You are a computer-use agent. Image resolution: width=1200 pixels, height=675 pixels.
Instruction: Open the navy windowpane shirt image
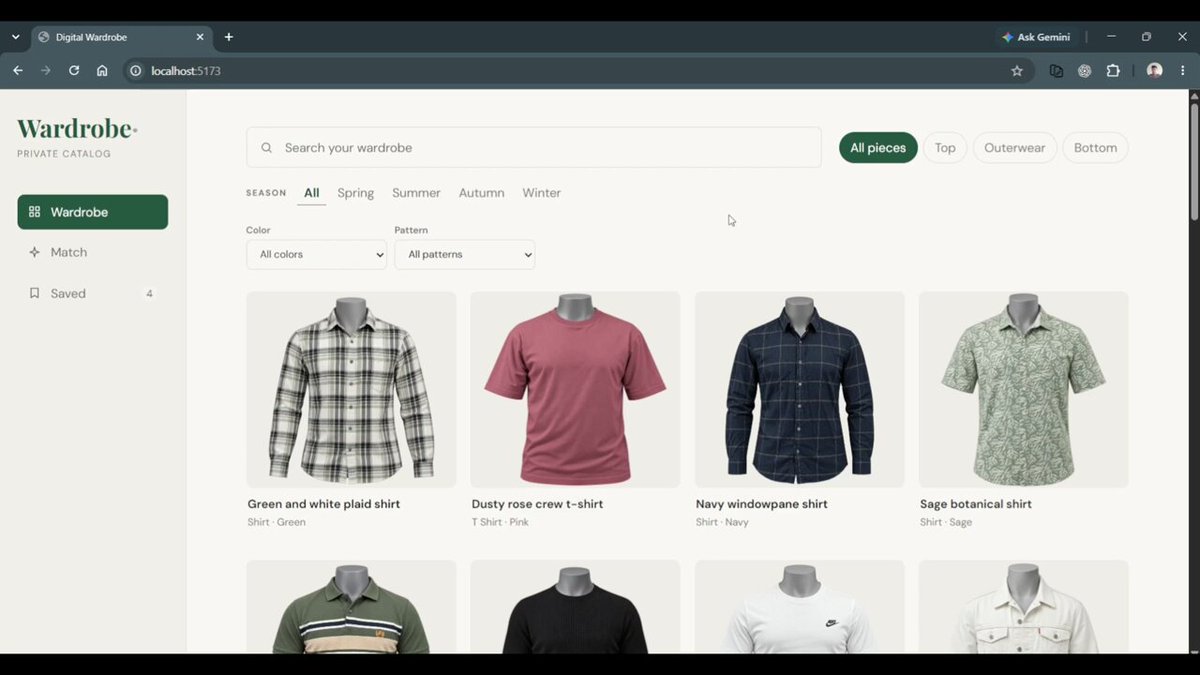(x=800, y=390)
